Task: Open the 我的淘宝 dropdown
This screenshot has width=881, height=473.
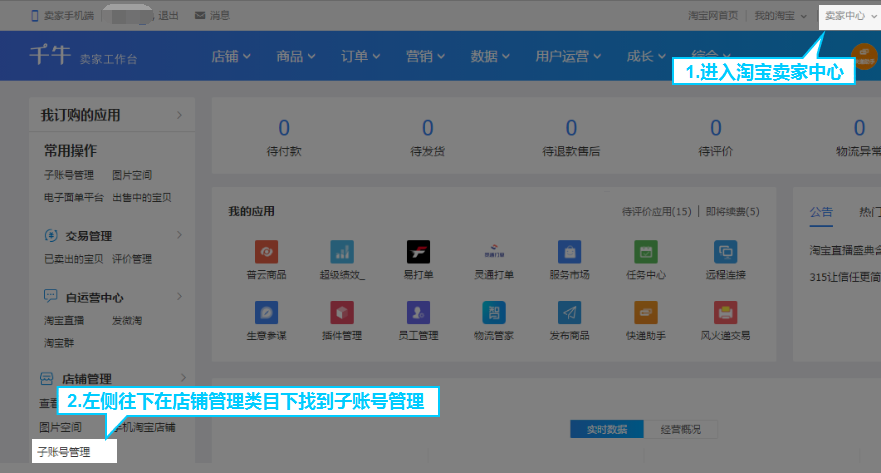Action: (780, 16)
